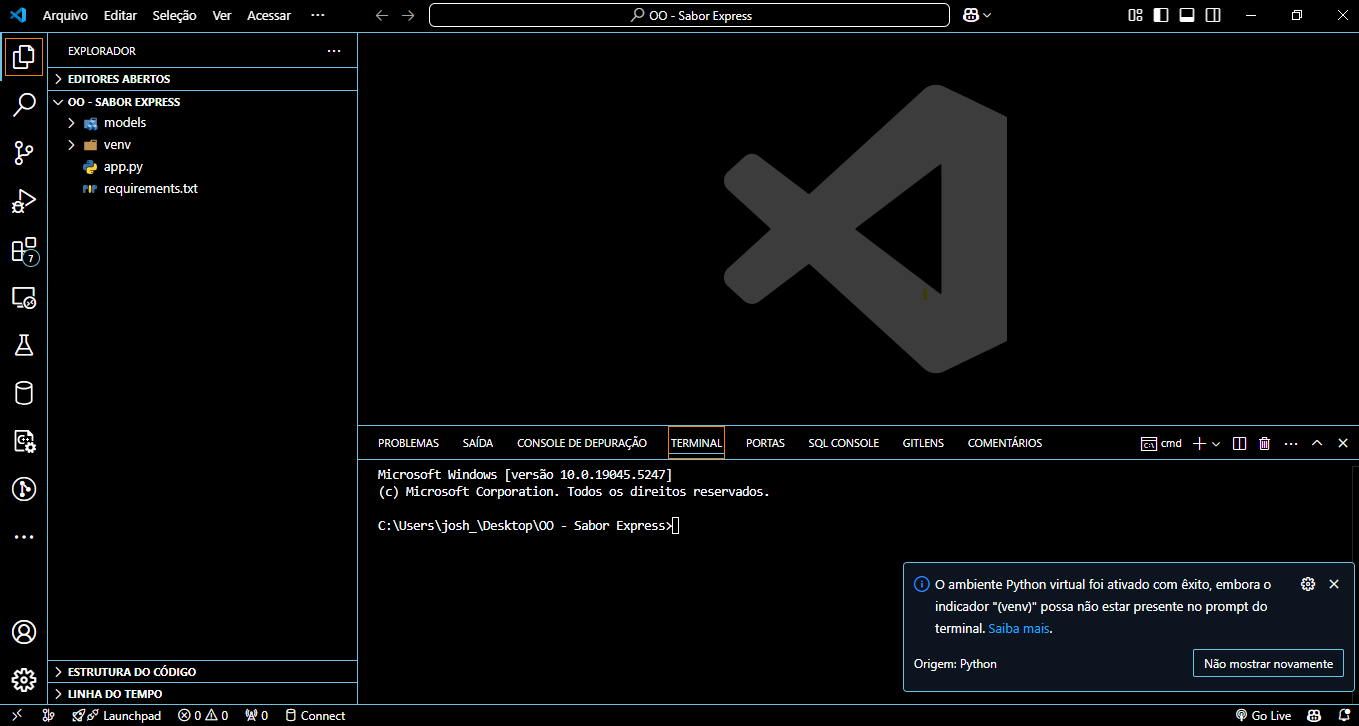Switch to the SQL Console tab

pyautogui.click(x=844, y=443)
